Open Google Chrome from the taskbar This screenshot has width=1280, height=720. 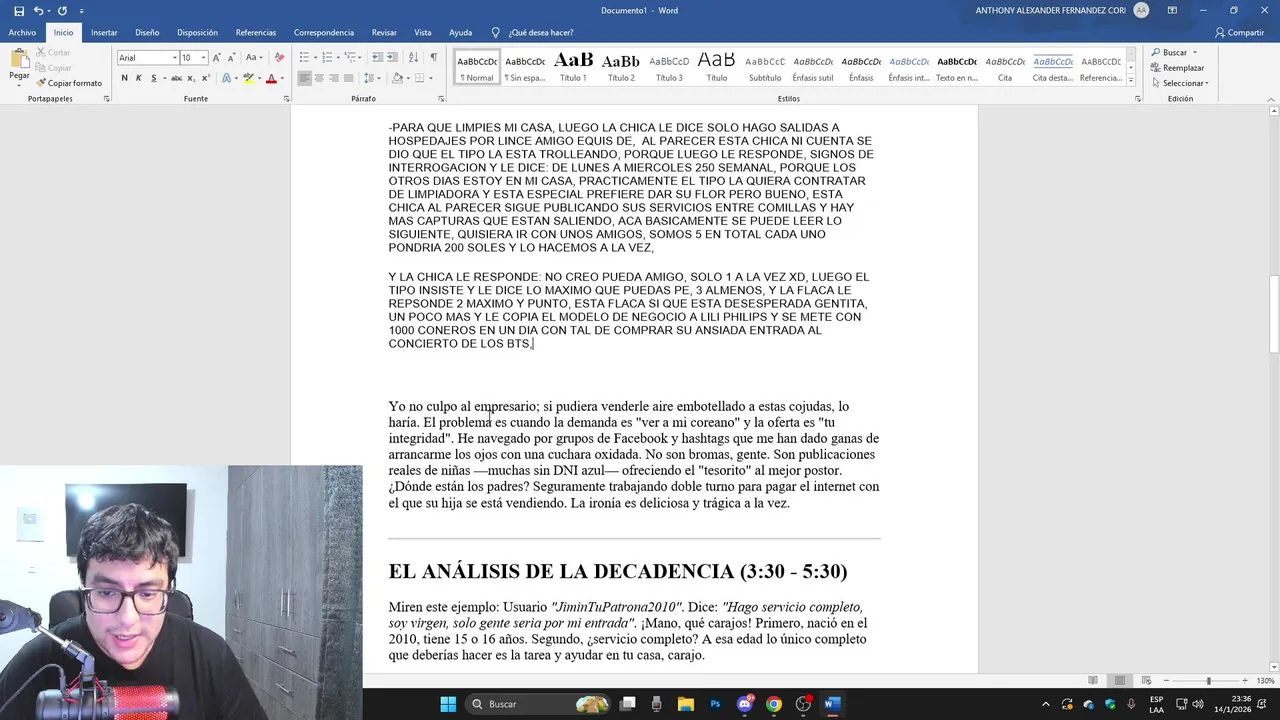click(773, 704)
